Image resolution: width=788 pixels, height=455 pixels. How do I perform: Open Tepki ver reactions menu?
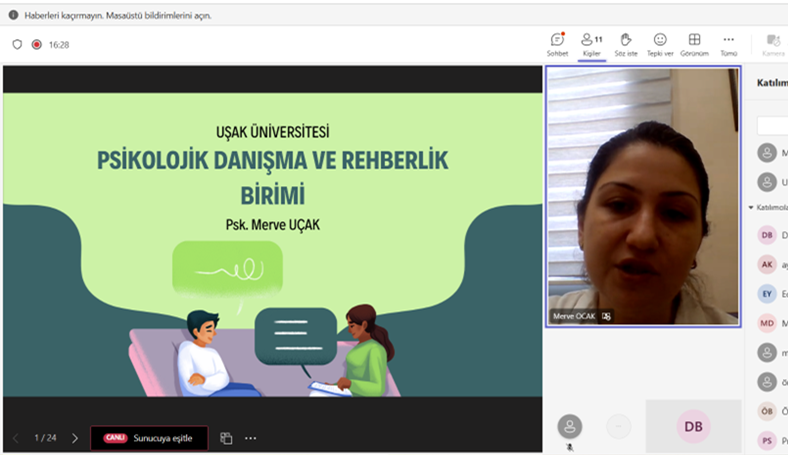(x=660, y=44)
